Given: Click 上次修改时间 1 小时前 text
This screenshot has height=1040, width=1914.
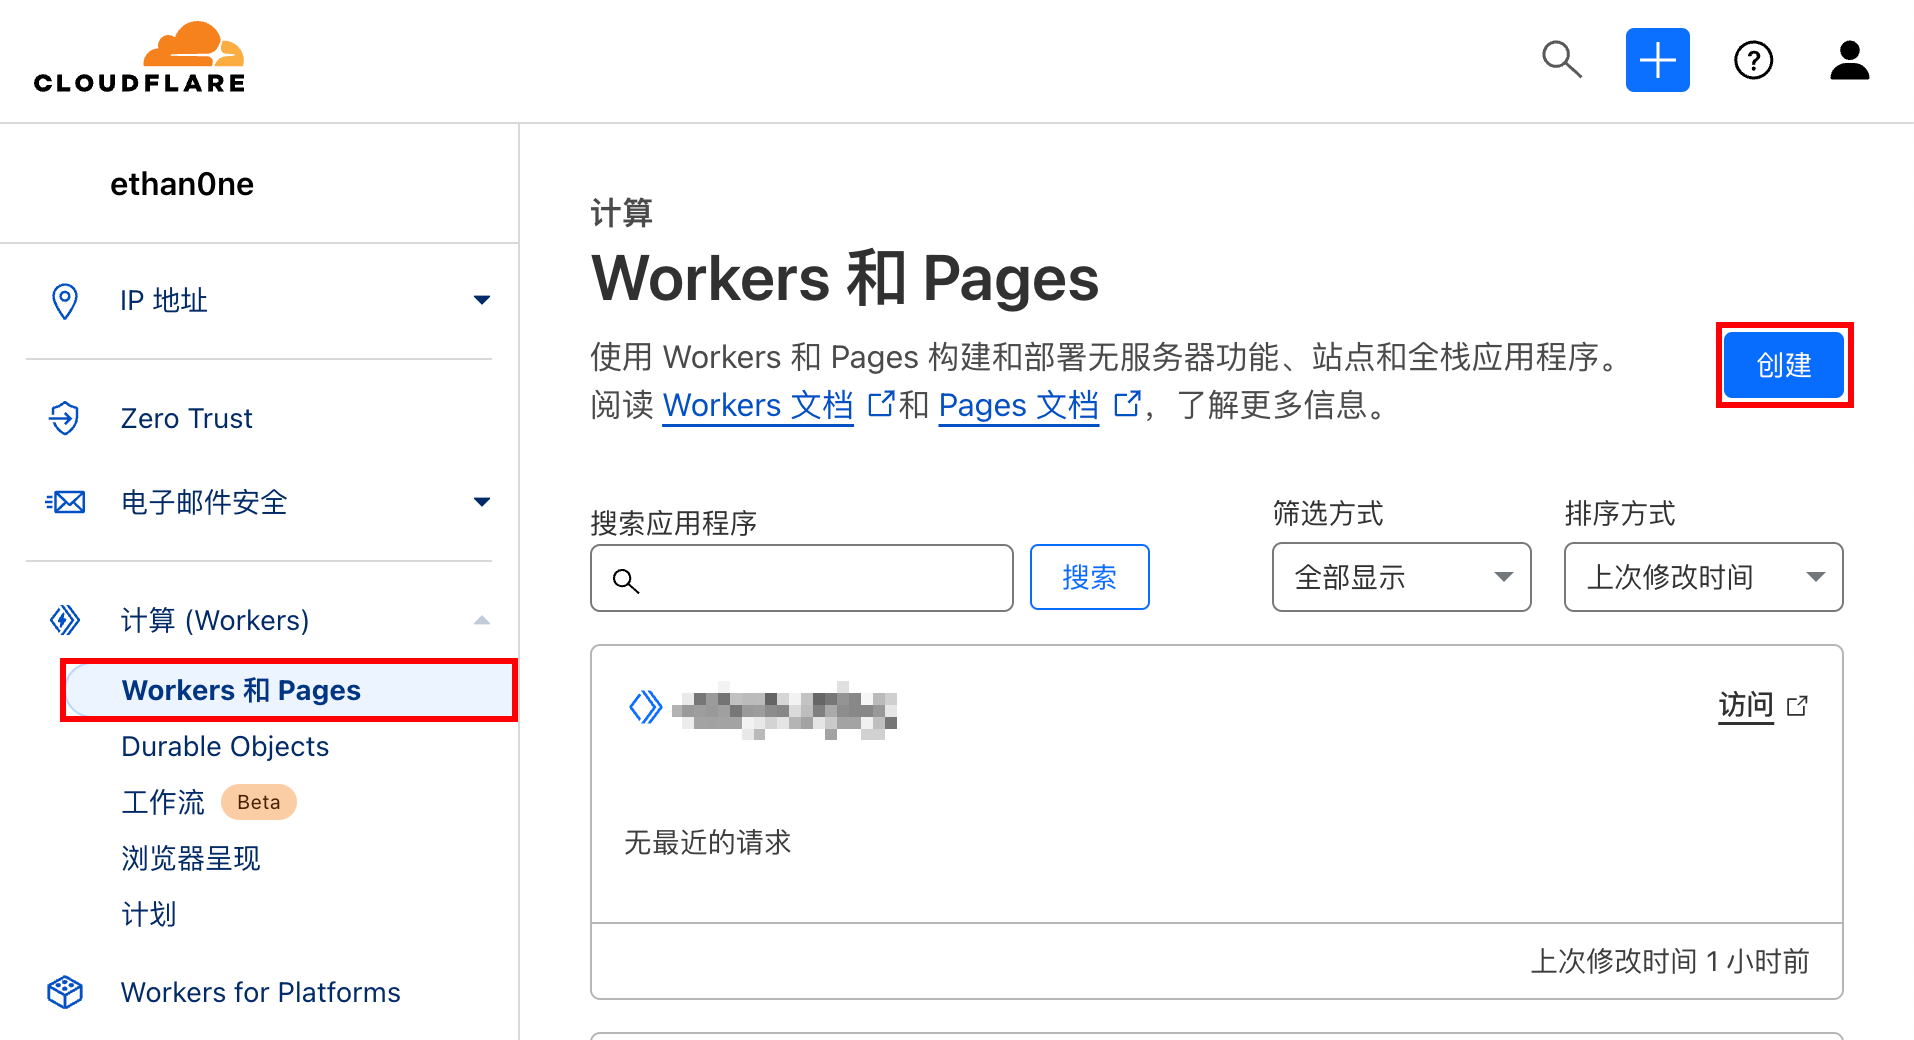Looking at the screenshot, I should pyautogui.click(x=1669, y=961).
